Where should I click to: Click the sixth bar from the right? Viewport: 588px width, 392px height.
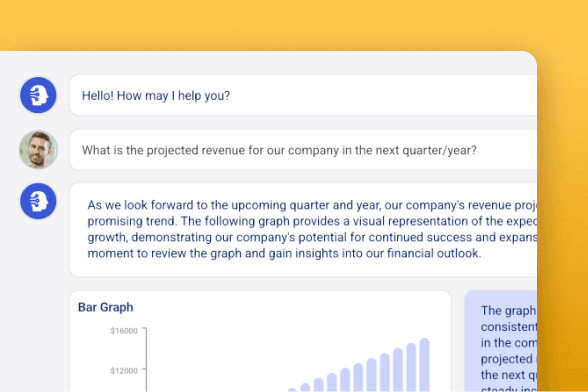pos(358,377)
